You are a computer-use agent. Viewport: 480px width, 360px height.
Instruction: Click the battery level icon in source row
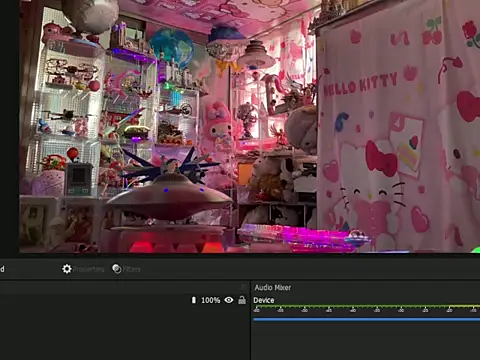(194, 300)
